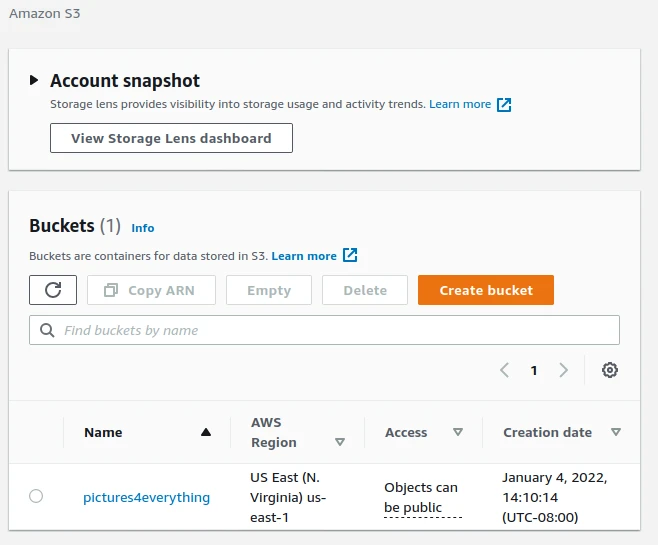Go to previous page chevron
This screenshot has width=658, height=545.
pyautogui.click(x=504, y=370)
